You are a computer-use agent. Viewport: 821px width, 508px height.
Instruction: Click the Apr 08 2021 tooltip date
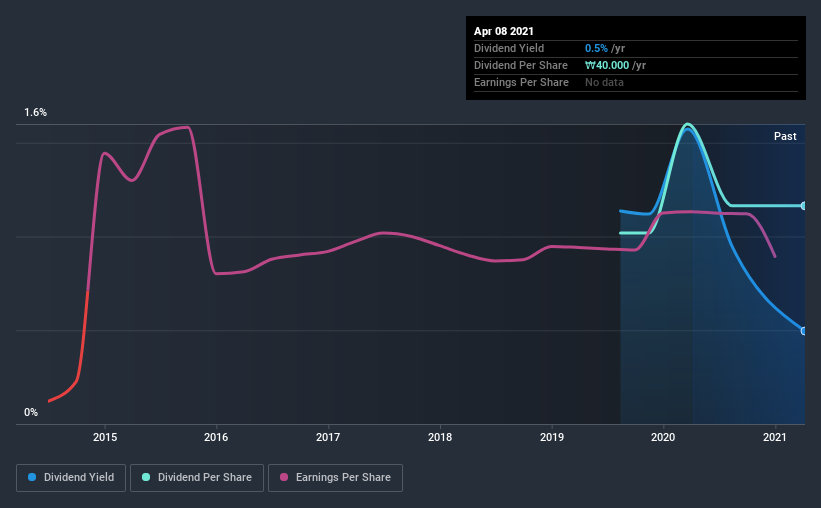(504, 31)
